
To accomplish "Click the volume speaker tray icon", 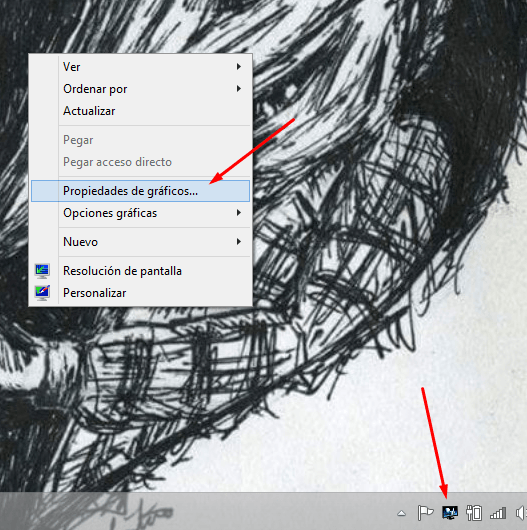I will 521,513.
